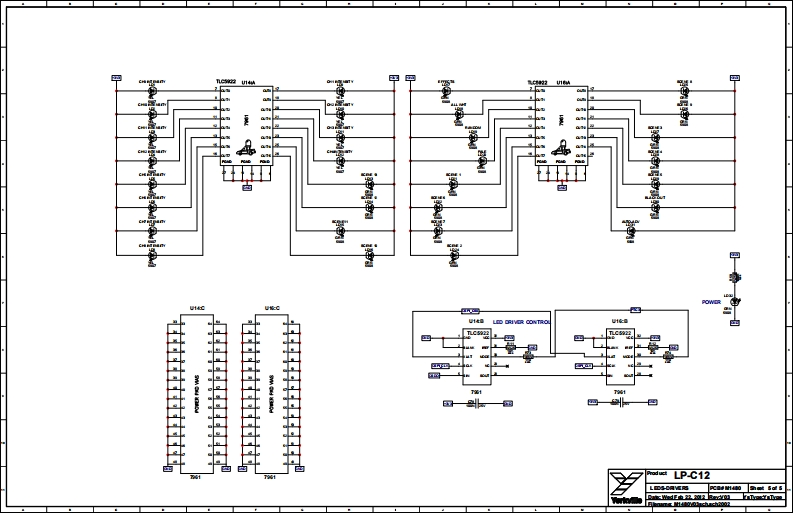Click the POWER LED symbol
The image size is (793, 513).
tap(735, 301)
